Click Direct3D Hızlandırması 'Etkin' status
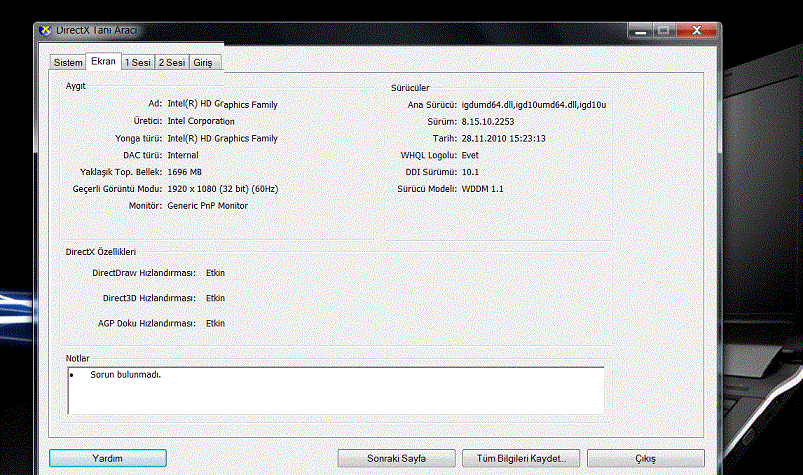 point(215,298)
